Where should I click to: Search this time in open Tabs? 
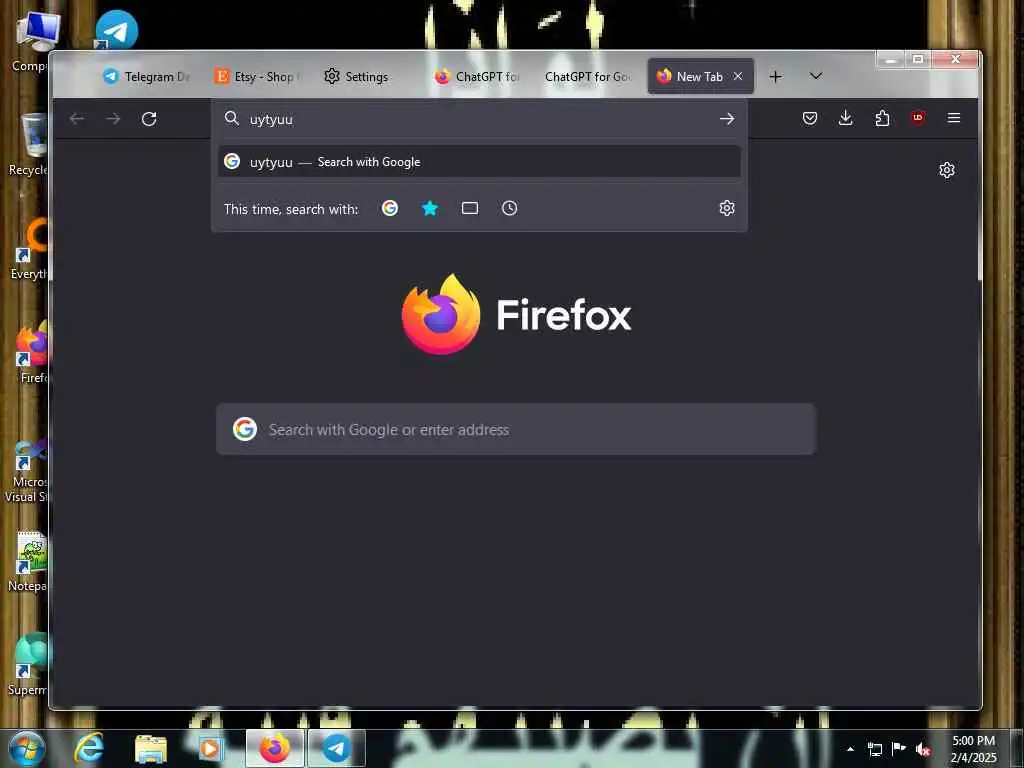(x=470, y=208)
